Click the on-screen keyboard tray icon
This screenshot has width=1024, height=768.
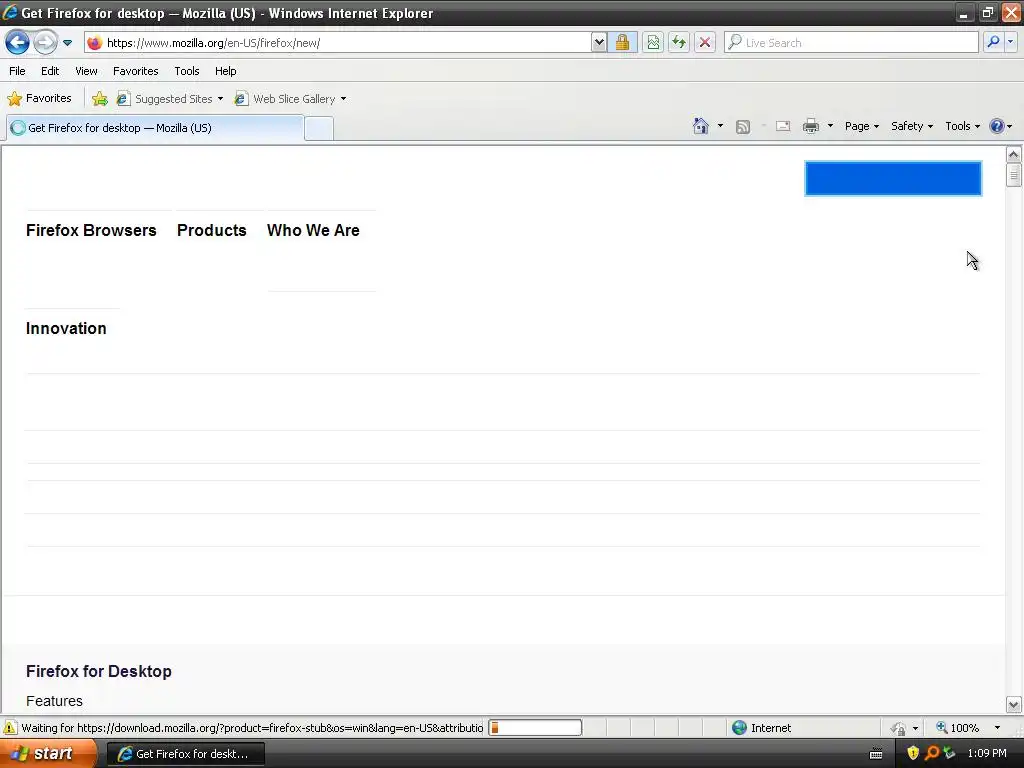(876, 754)
